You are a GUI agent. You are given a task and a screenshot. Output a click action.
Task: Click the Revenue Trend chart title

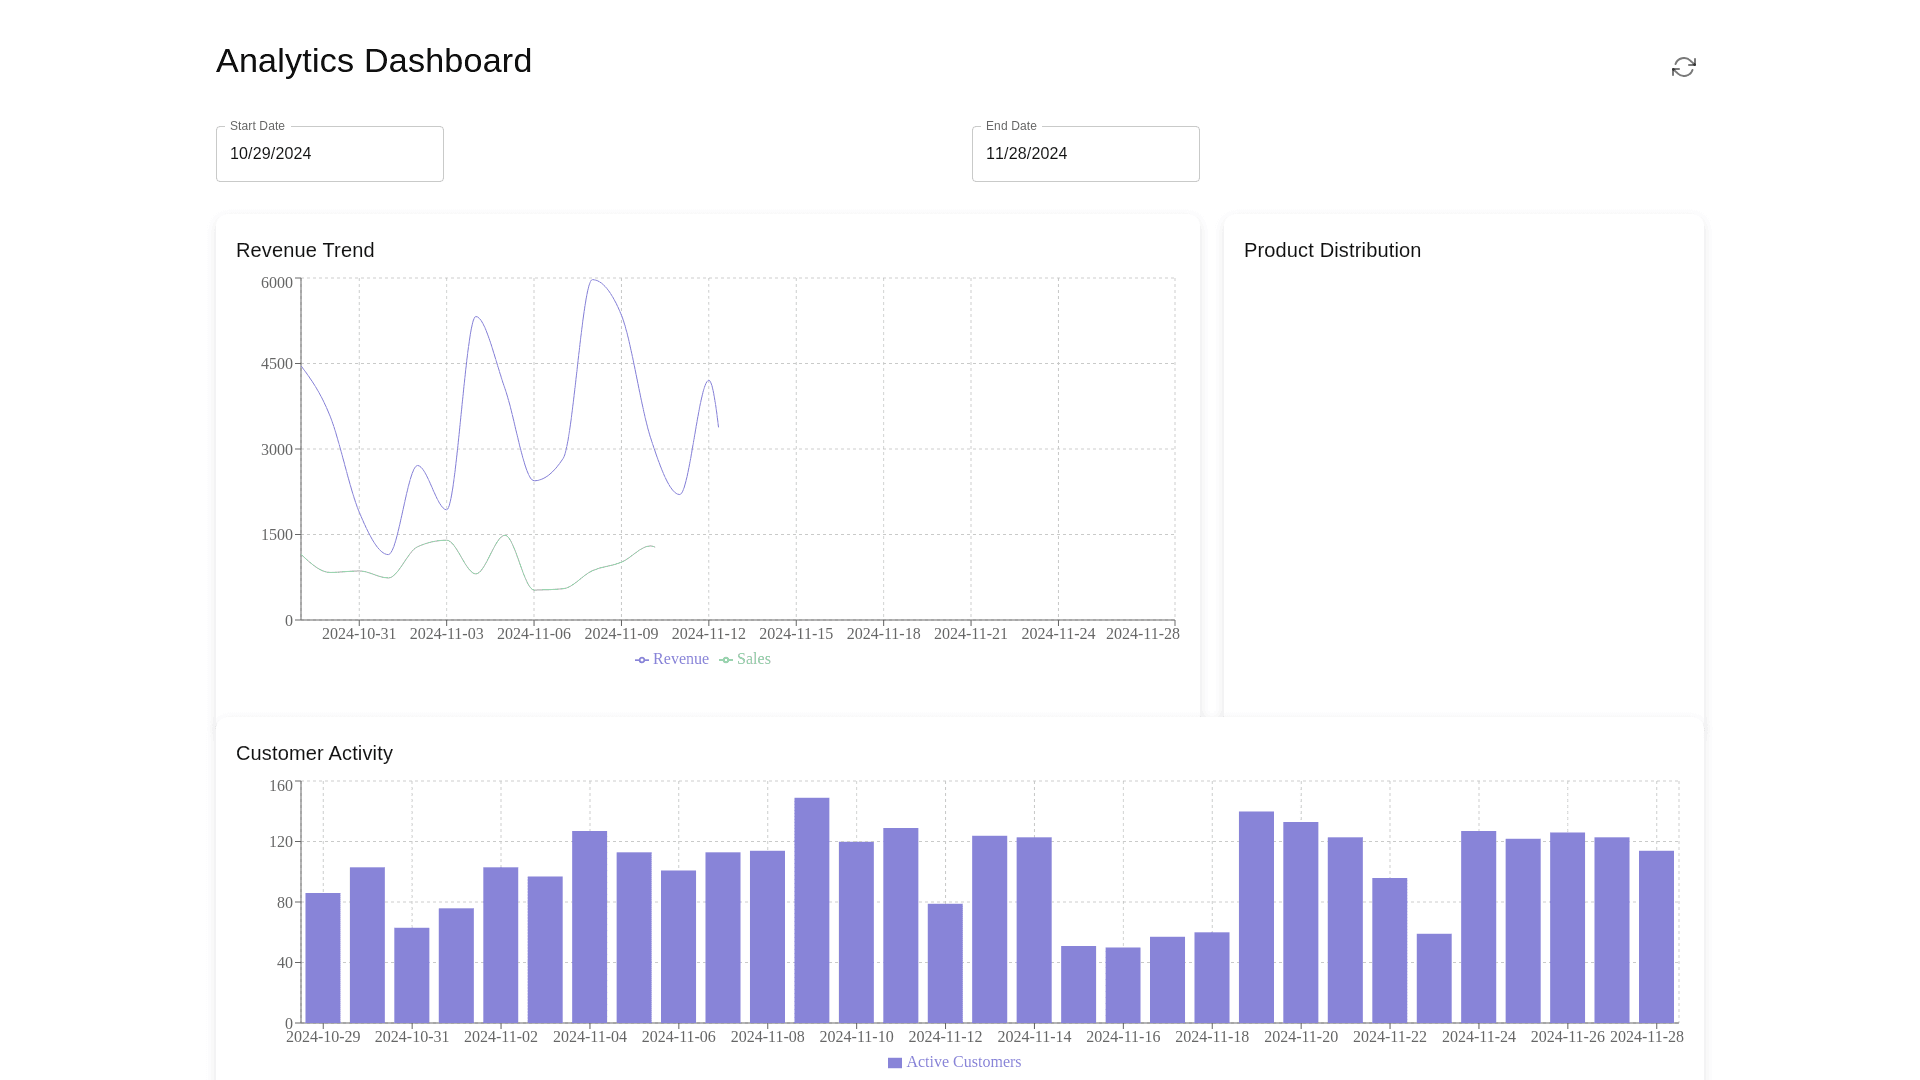[x=305, y=250]
